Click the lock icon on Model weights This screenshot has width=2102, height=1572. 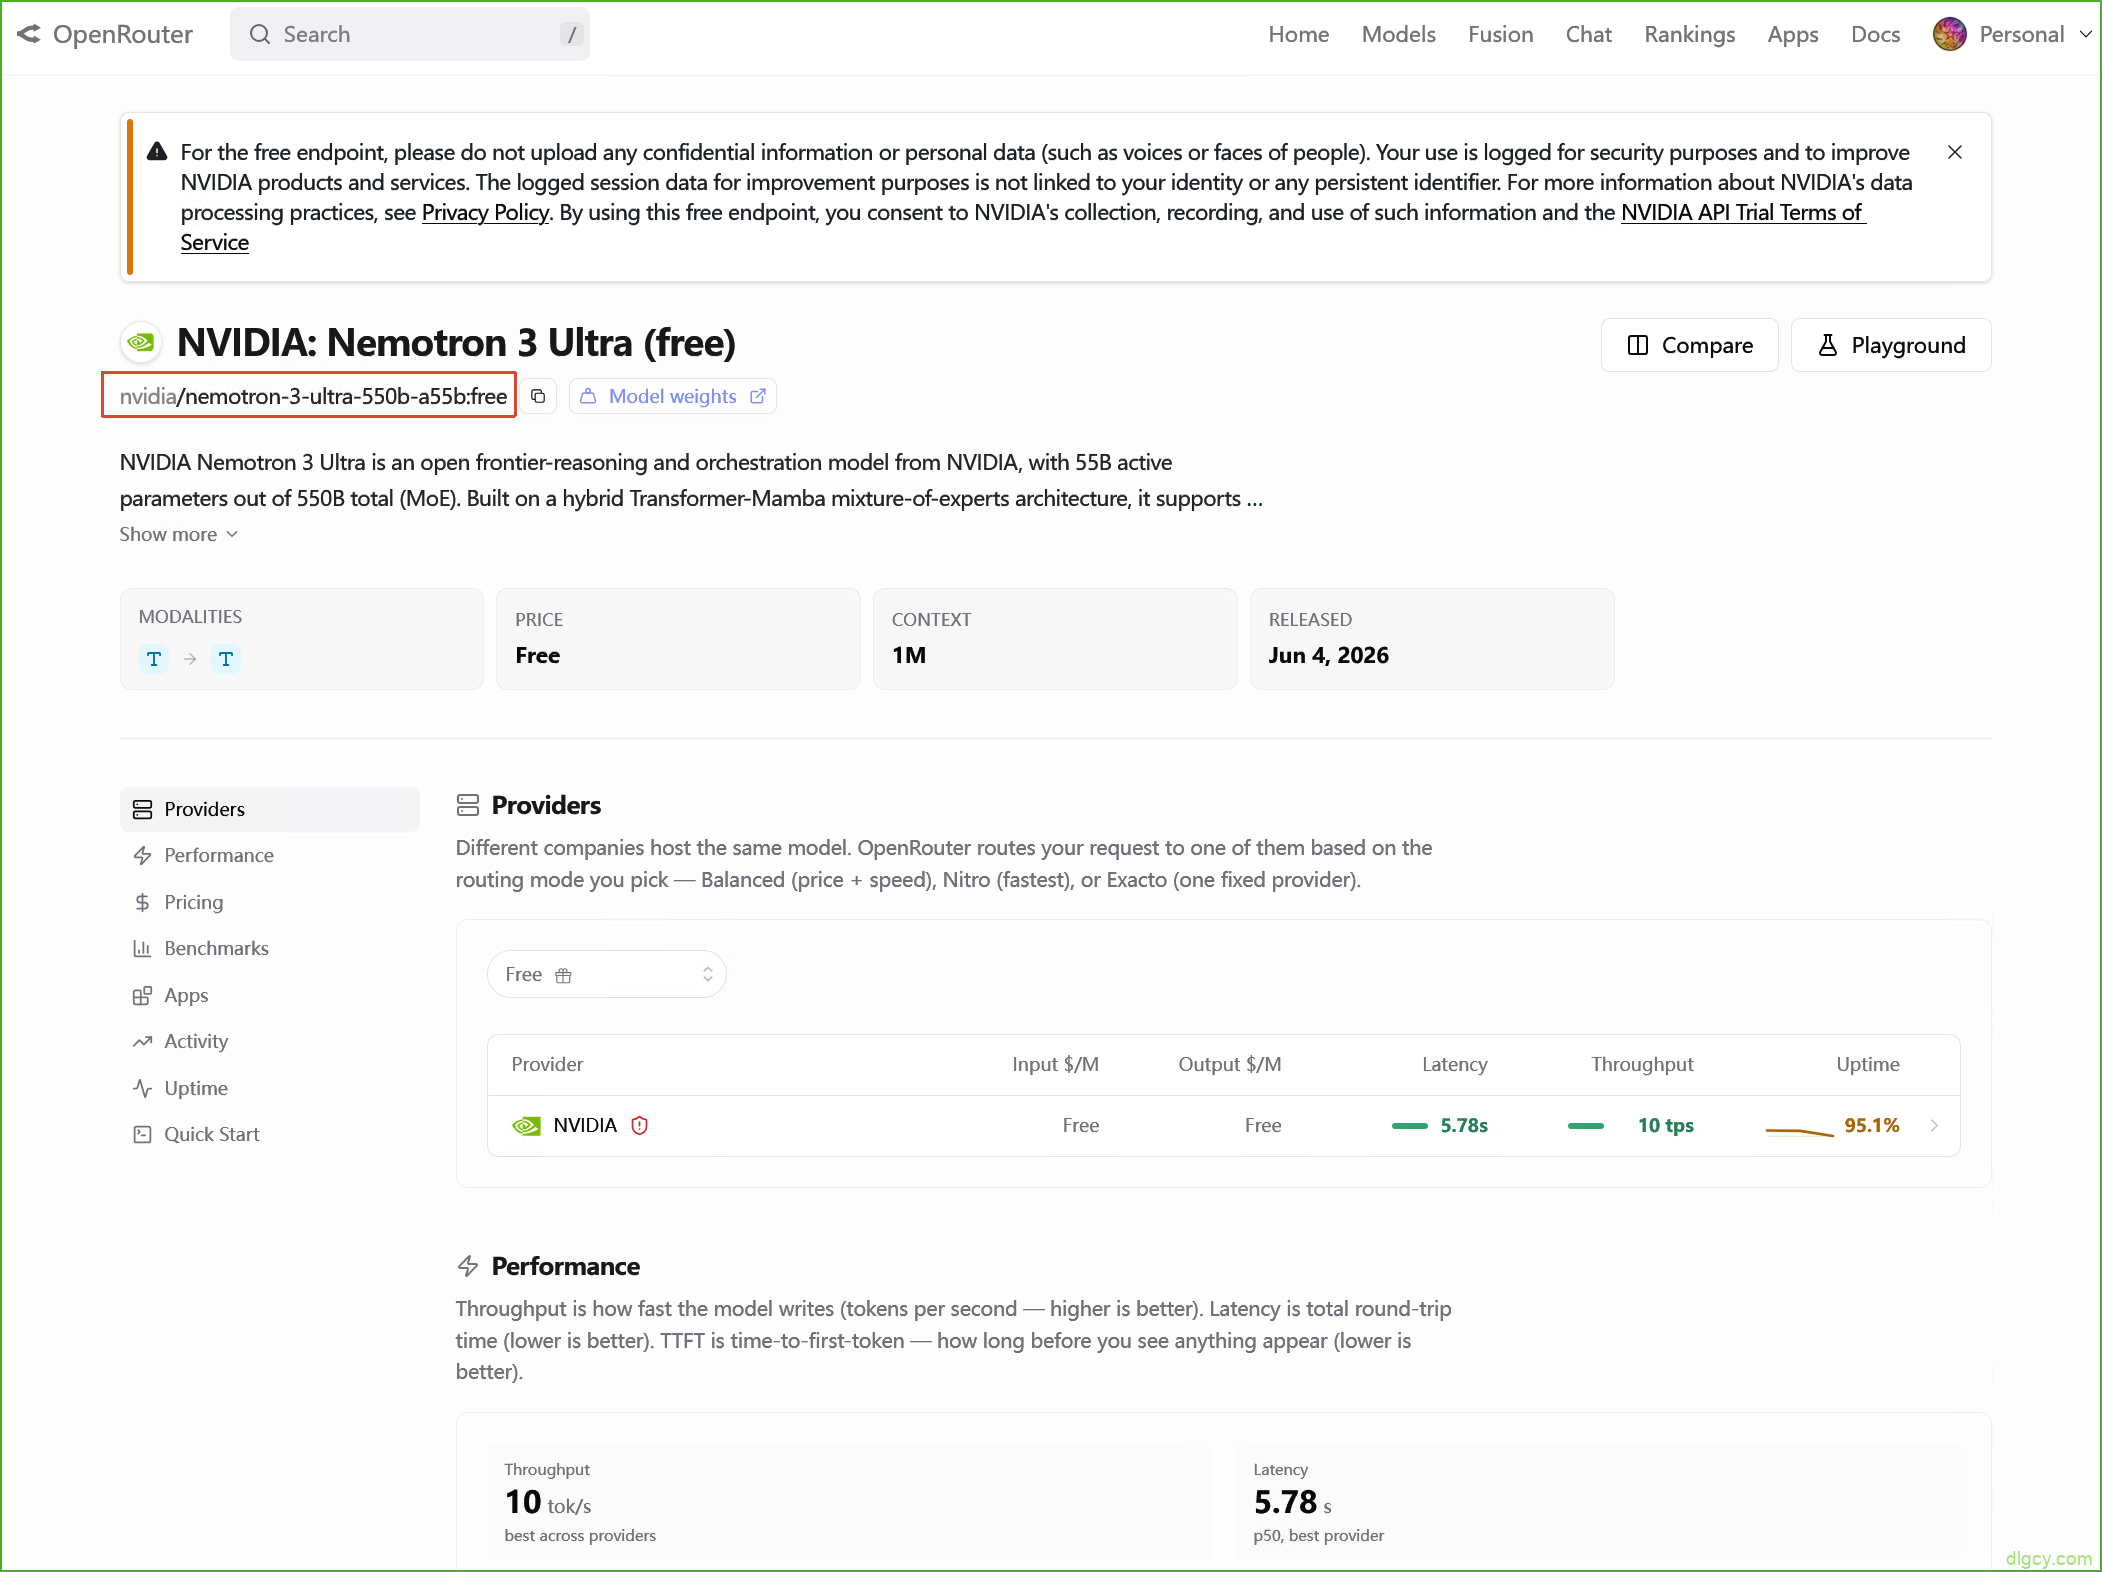(x=589, y=396)
